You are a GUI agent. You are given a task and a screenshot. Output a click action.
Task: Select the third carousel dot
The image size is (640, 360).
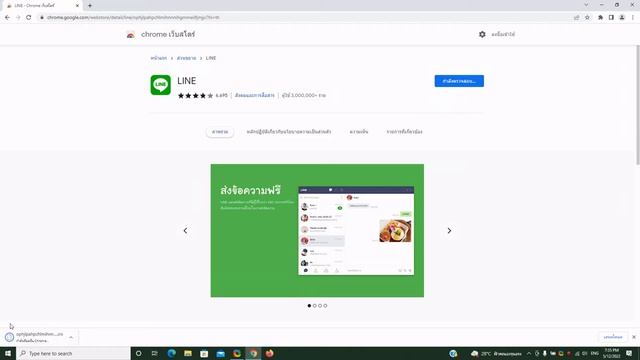click(320, 306)
